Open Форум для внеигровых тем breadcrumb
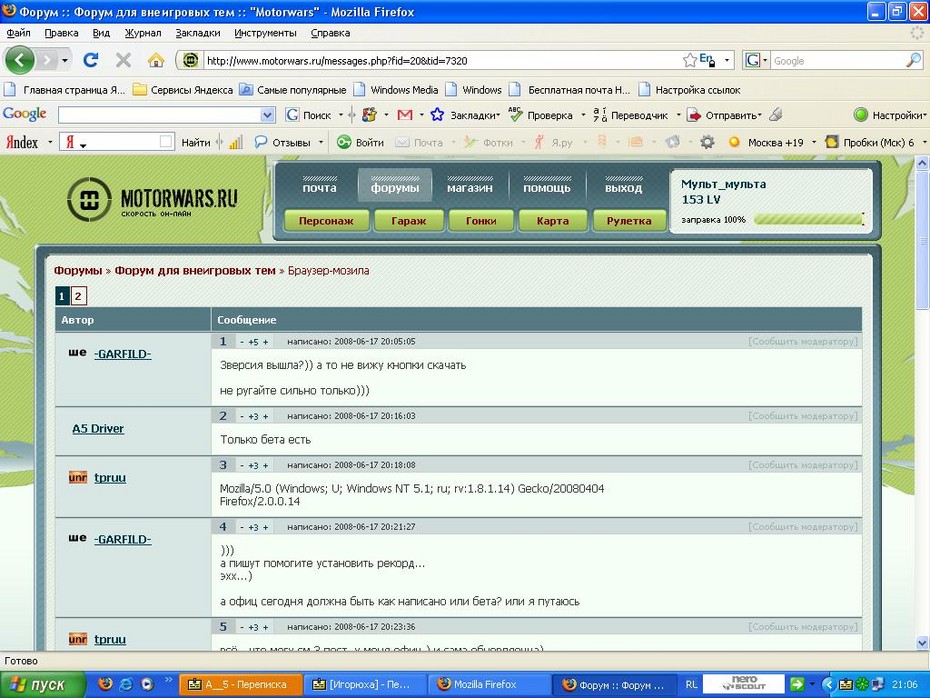This screenshot has height=698, width=930. 195,270
